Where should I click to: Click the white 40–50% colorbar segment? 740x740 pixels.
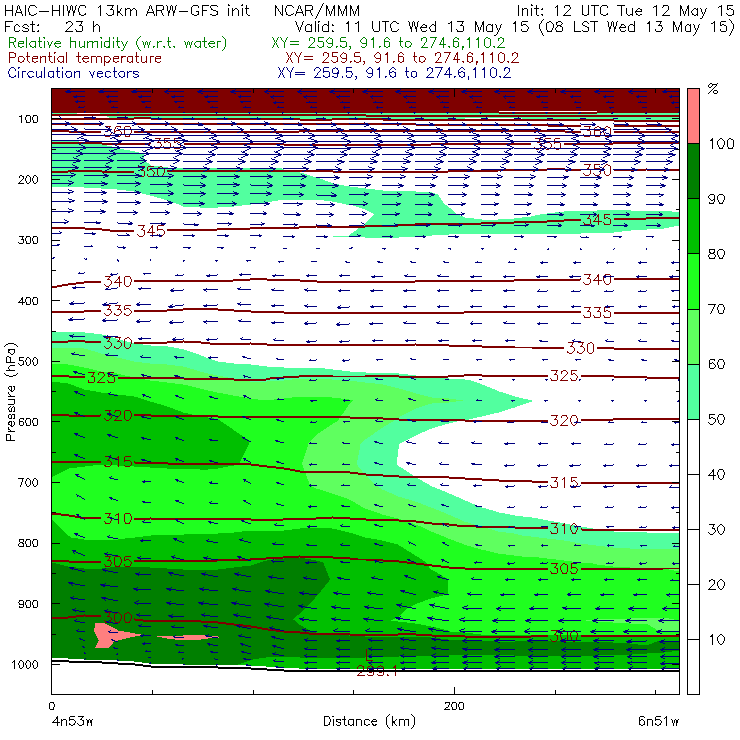(693, 446)
